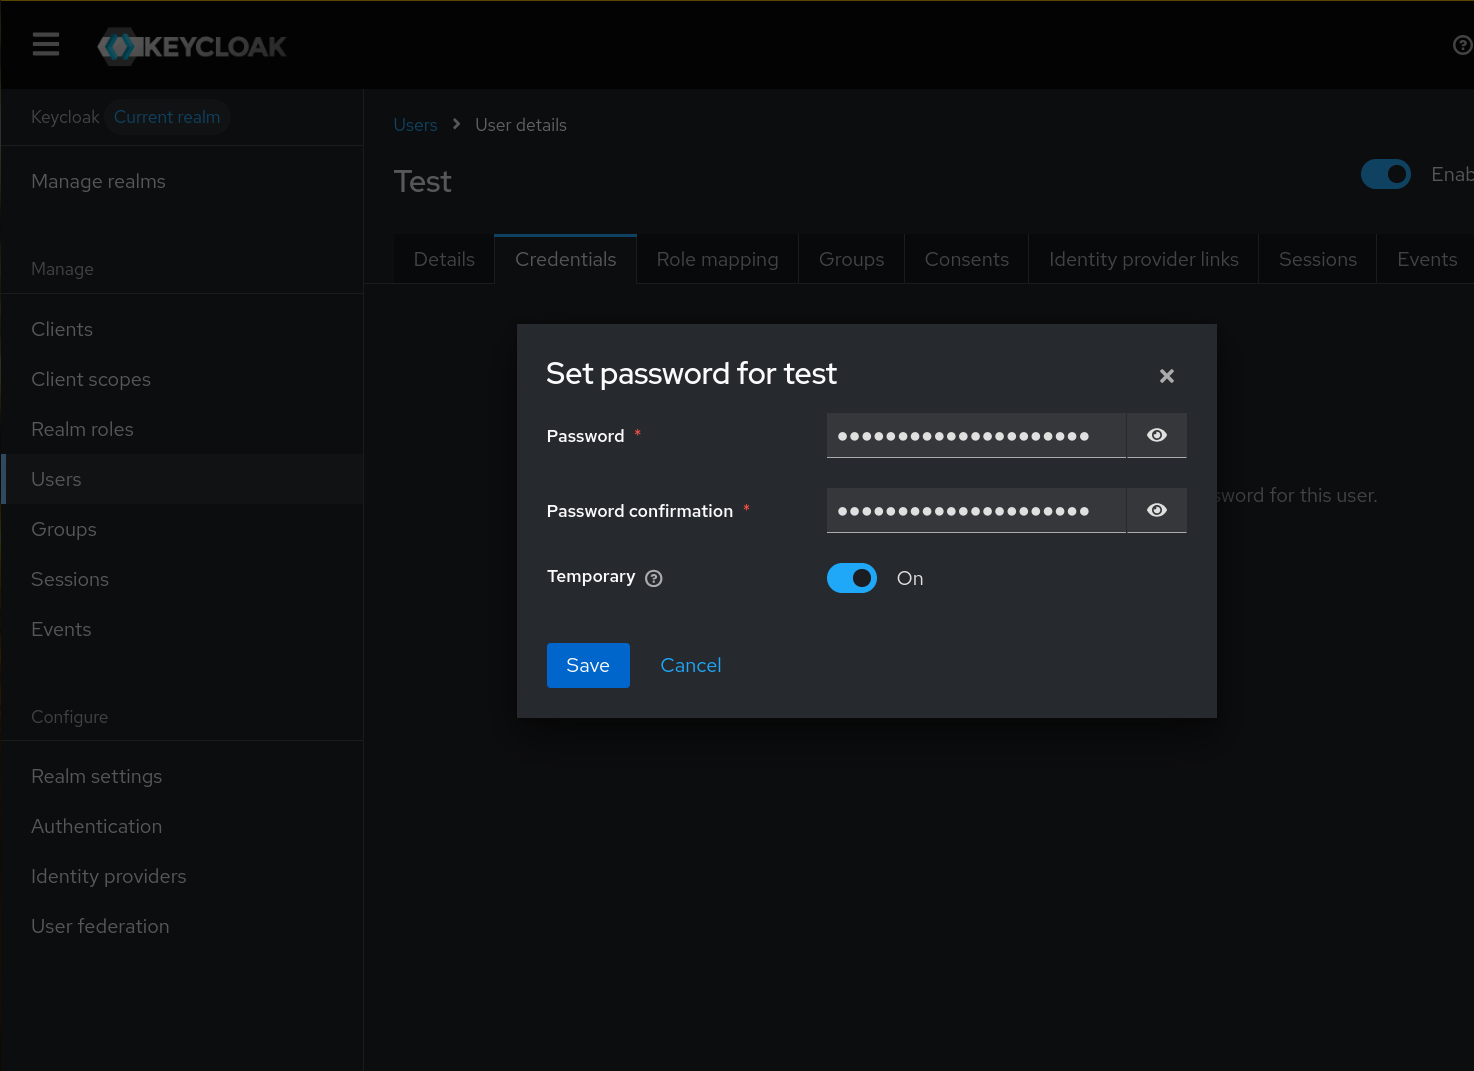Select the Credentials tab

click(566, 259)
